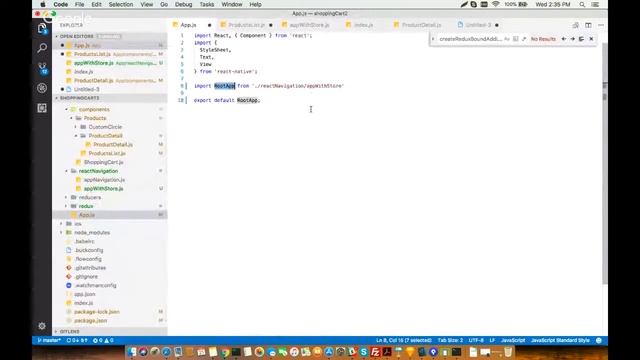Click Open Changes icon in editor title bar
Screen dimensions: 640x360
[576, 25]
